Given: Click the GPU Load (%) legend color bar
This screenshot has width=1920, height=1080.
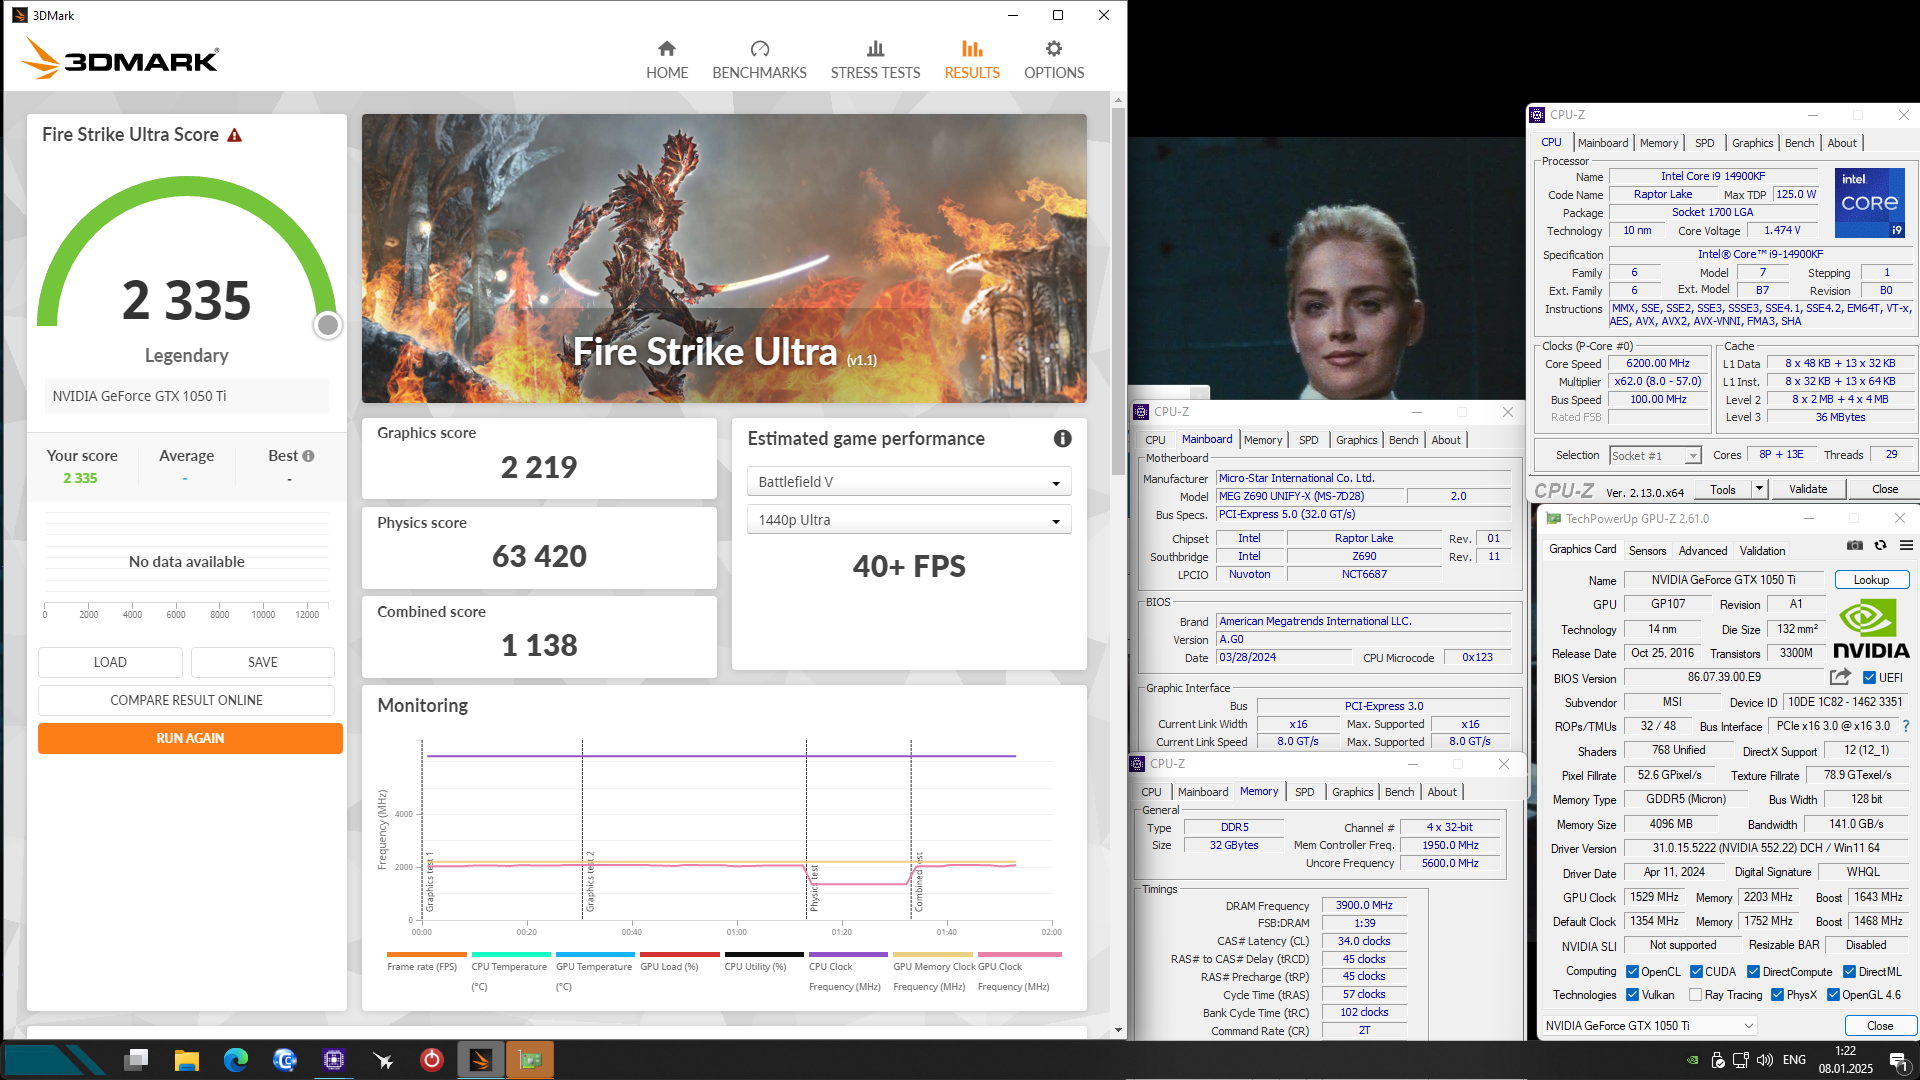Looking at the screenshot, I should [679, 955].
